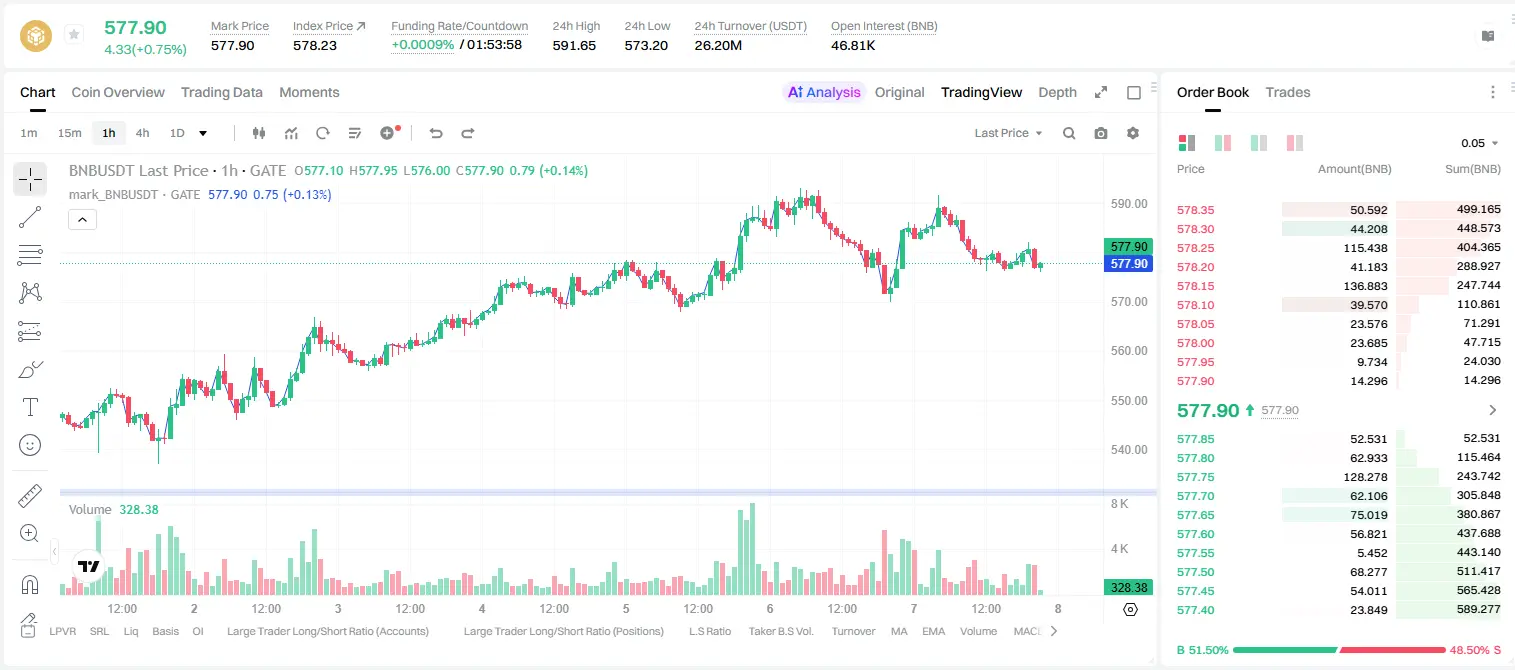The width and height of the screenshot is (1515, 670).
Task: Switch to the Trades tab
Action: (1288, 92)
